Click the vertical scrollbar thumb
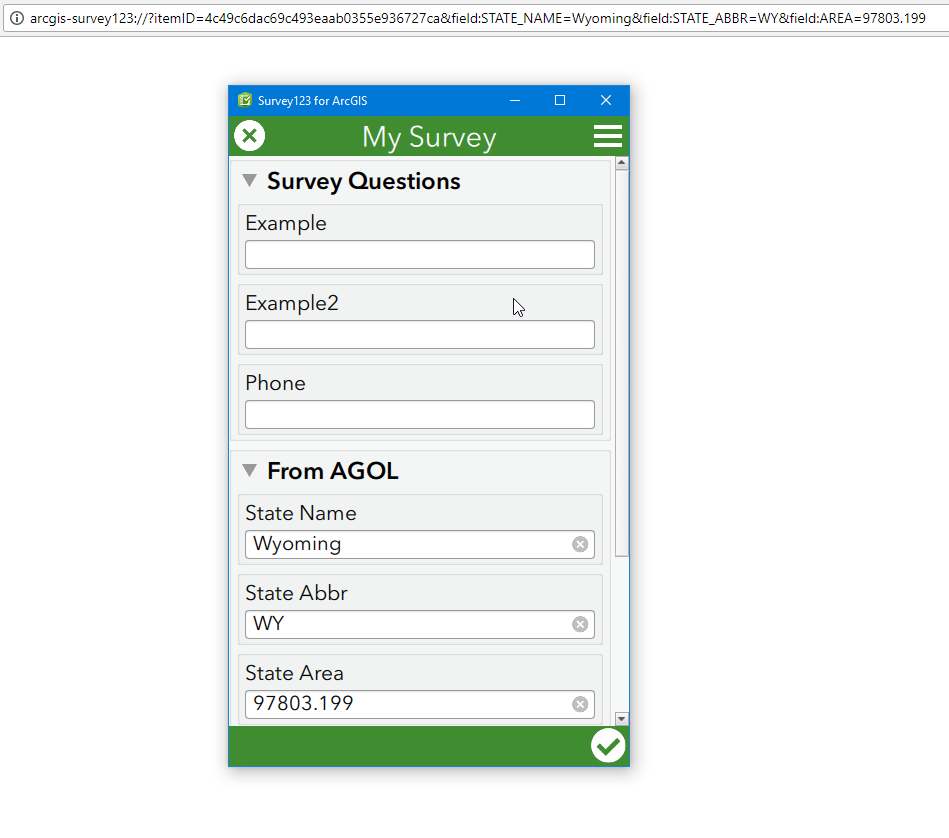The image size is (949, 838). (x=621, y=363)
